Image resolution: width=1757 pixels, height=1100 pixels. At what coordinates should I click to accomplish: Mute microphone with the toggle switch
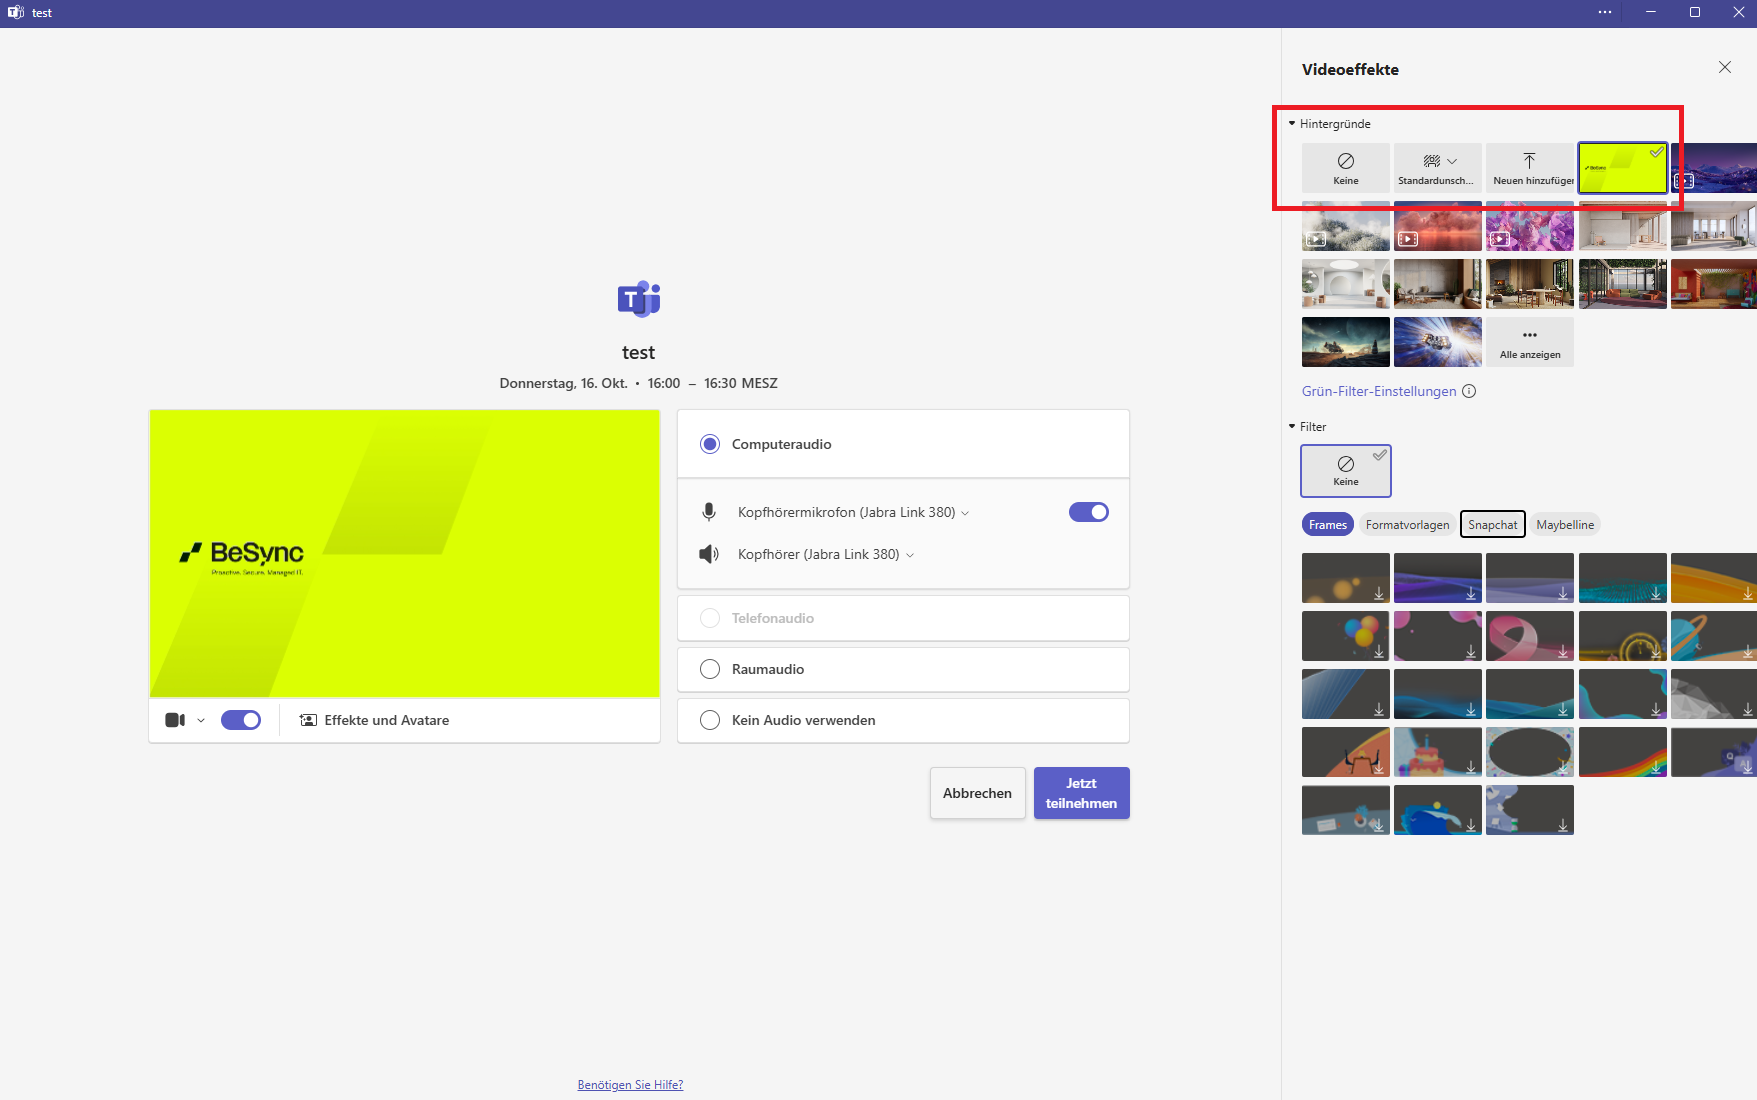pyautogui.click(x=1088, y=512)
